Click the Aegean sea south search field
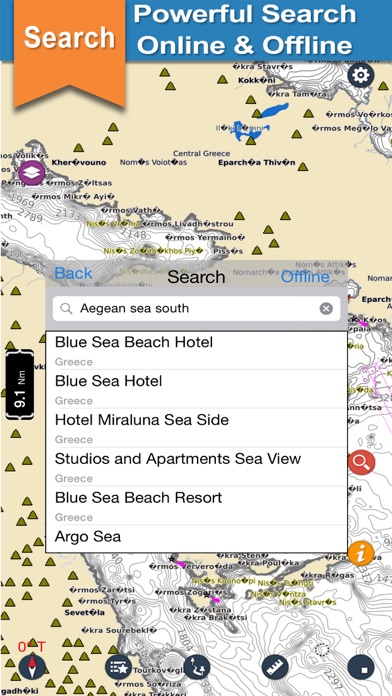This screenshot has width=392, height=696. (197, 308)
